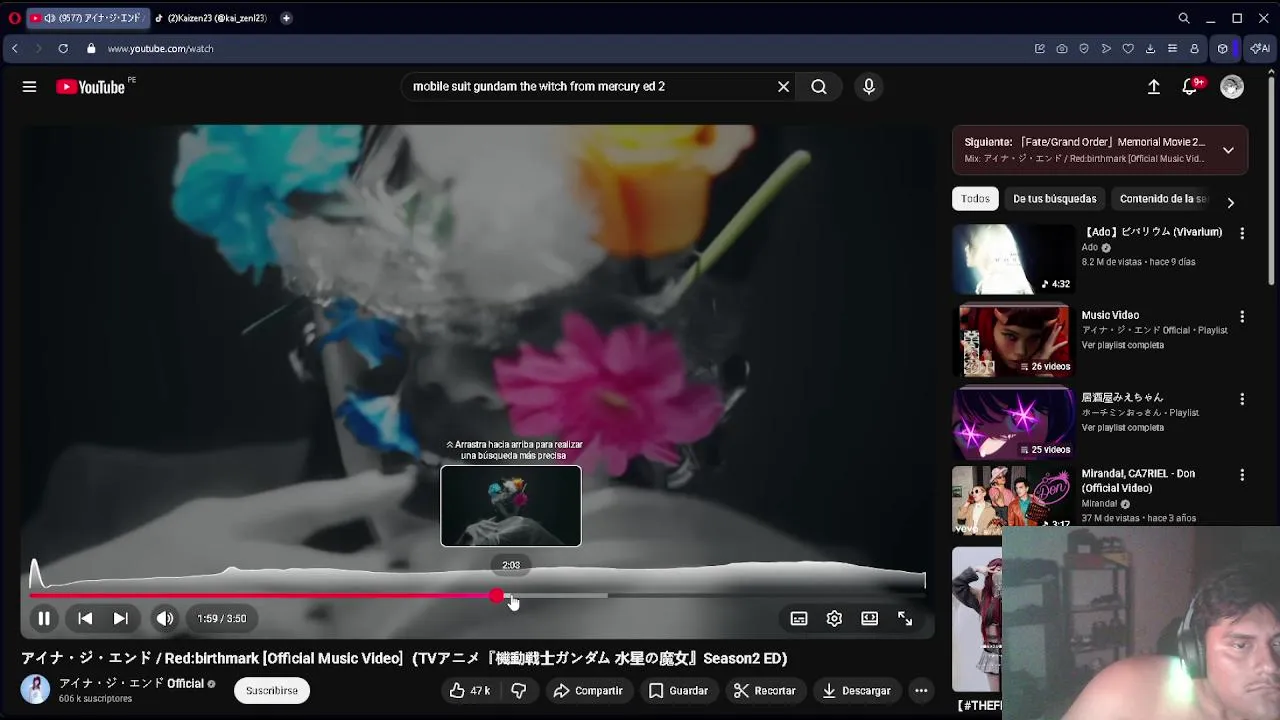Open Miranda!, CA7RIEL - Don video title

point(1138,481)
